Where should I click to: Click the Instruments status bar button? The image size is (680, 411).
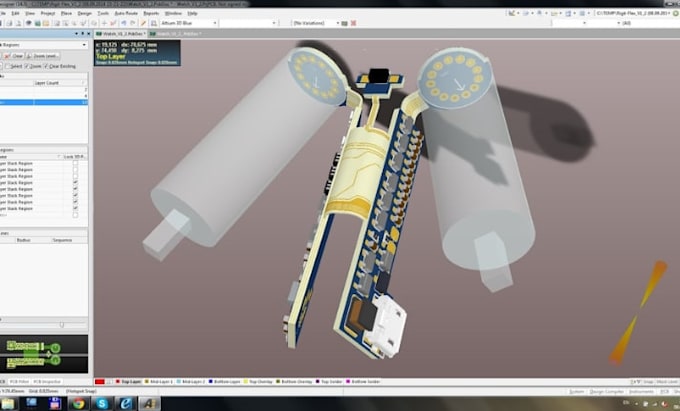pyautogui.click(x=641, y=391)
